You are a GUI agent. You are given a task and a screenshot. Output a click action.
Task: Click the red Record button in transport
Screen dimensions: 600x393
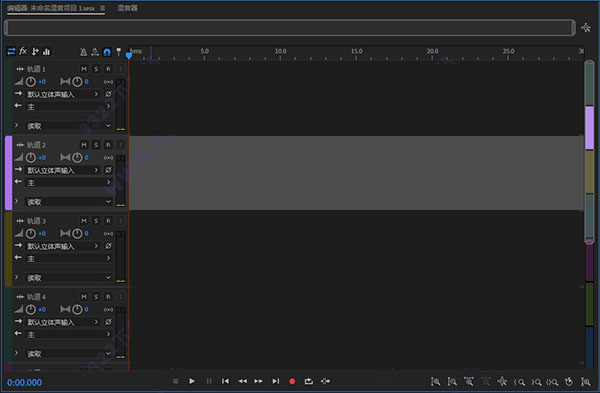coord(292,381)
